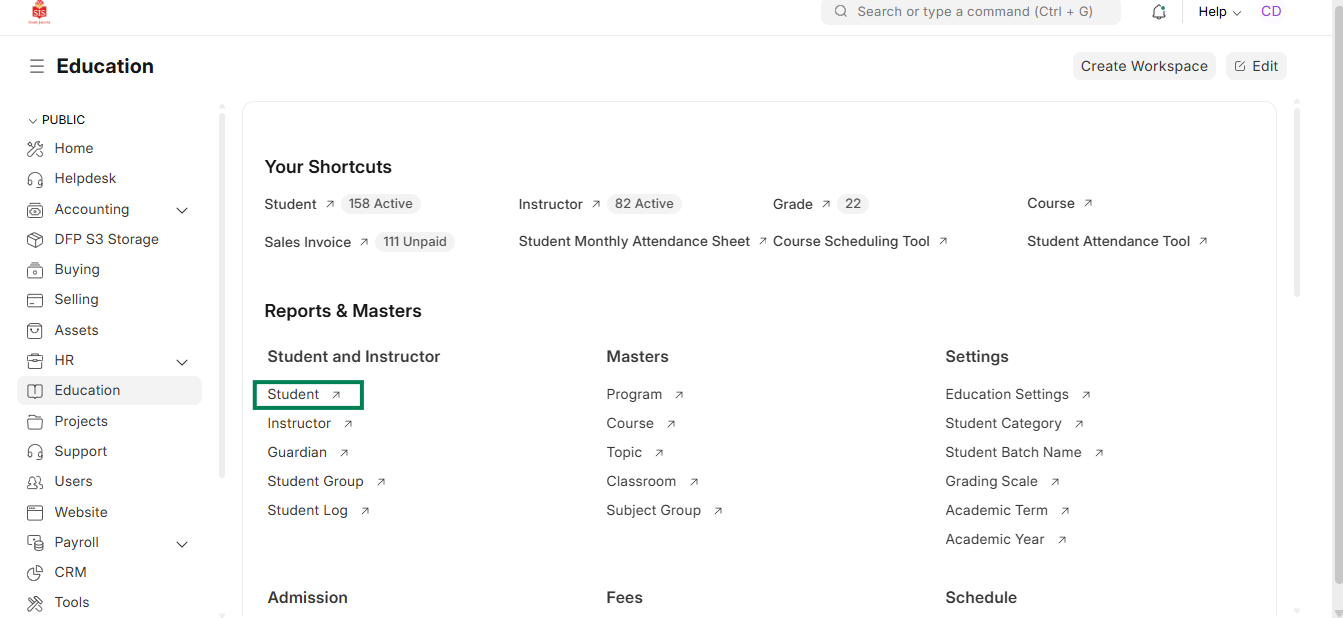
Task: Click the Edit workspace button
Action: 1256,66
